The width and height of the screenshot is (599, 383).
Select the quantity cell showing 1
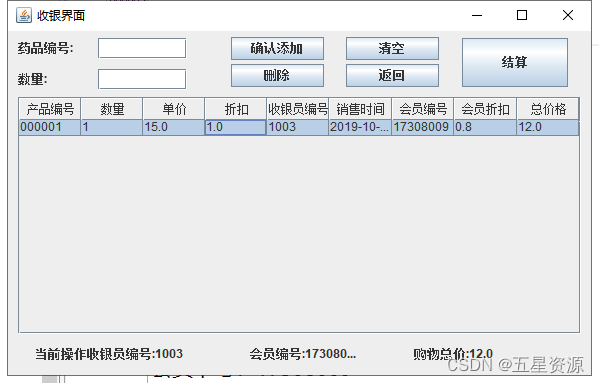[x=112, y=127]
